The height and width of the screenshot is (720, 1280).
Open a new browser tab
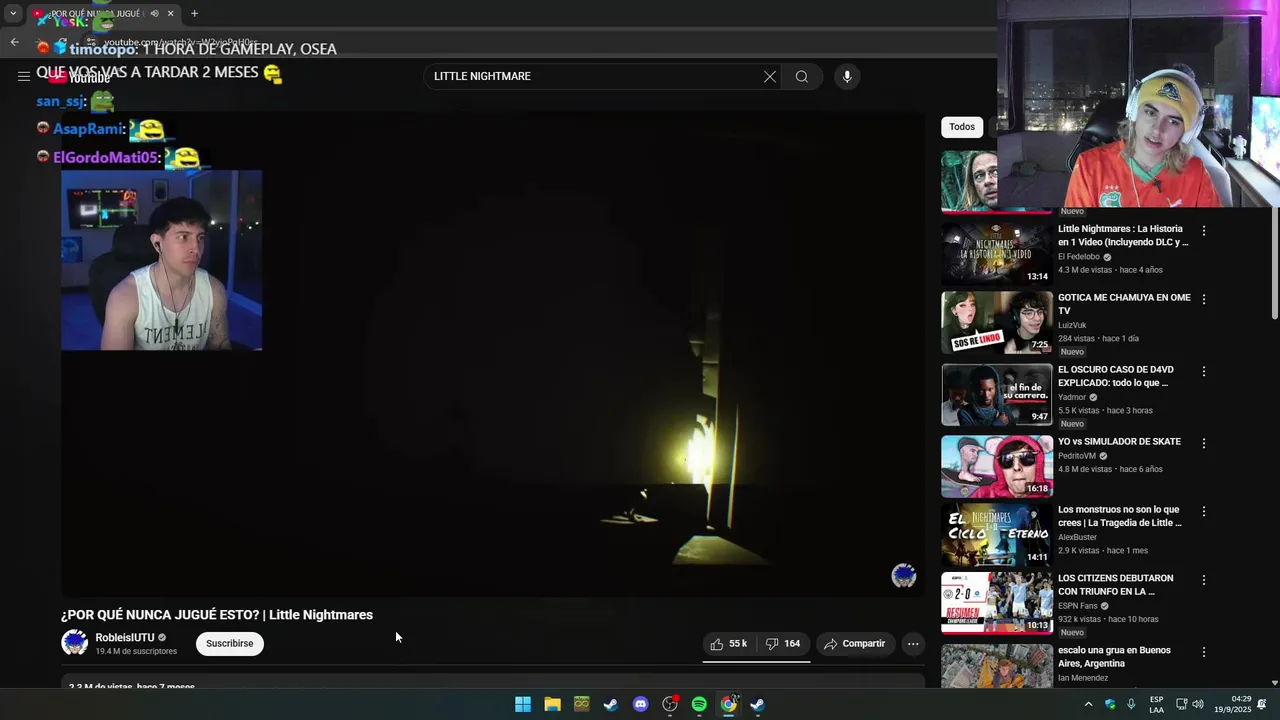(x=194, y=14)
